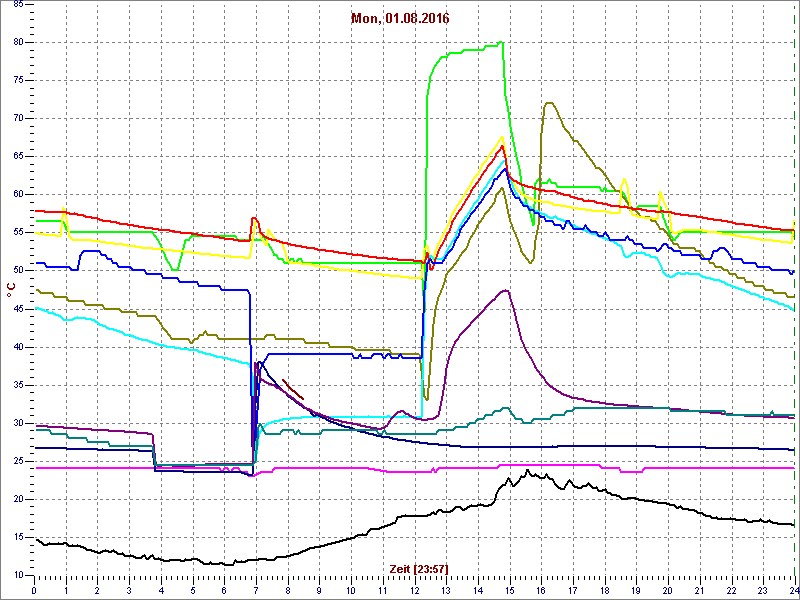This screenshot has height=600, width=800.
Task: Click the °C unit label on temperature axis
Action: 11,290
